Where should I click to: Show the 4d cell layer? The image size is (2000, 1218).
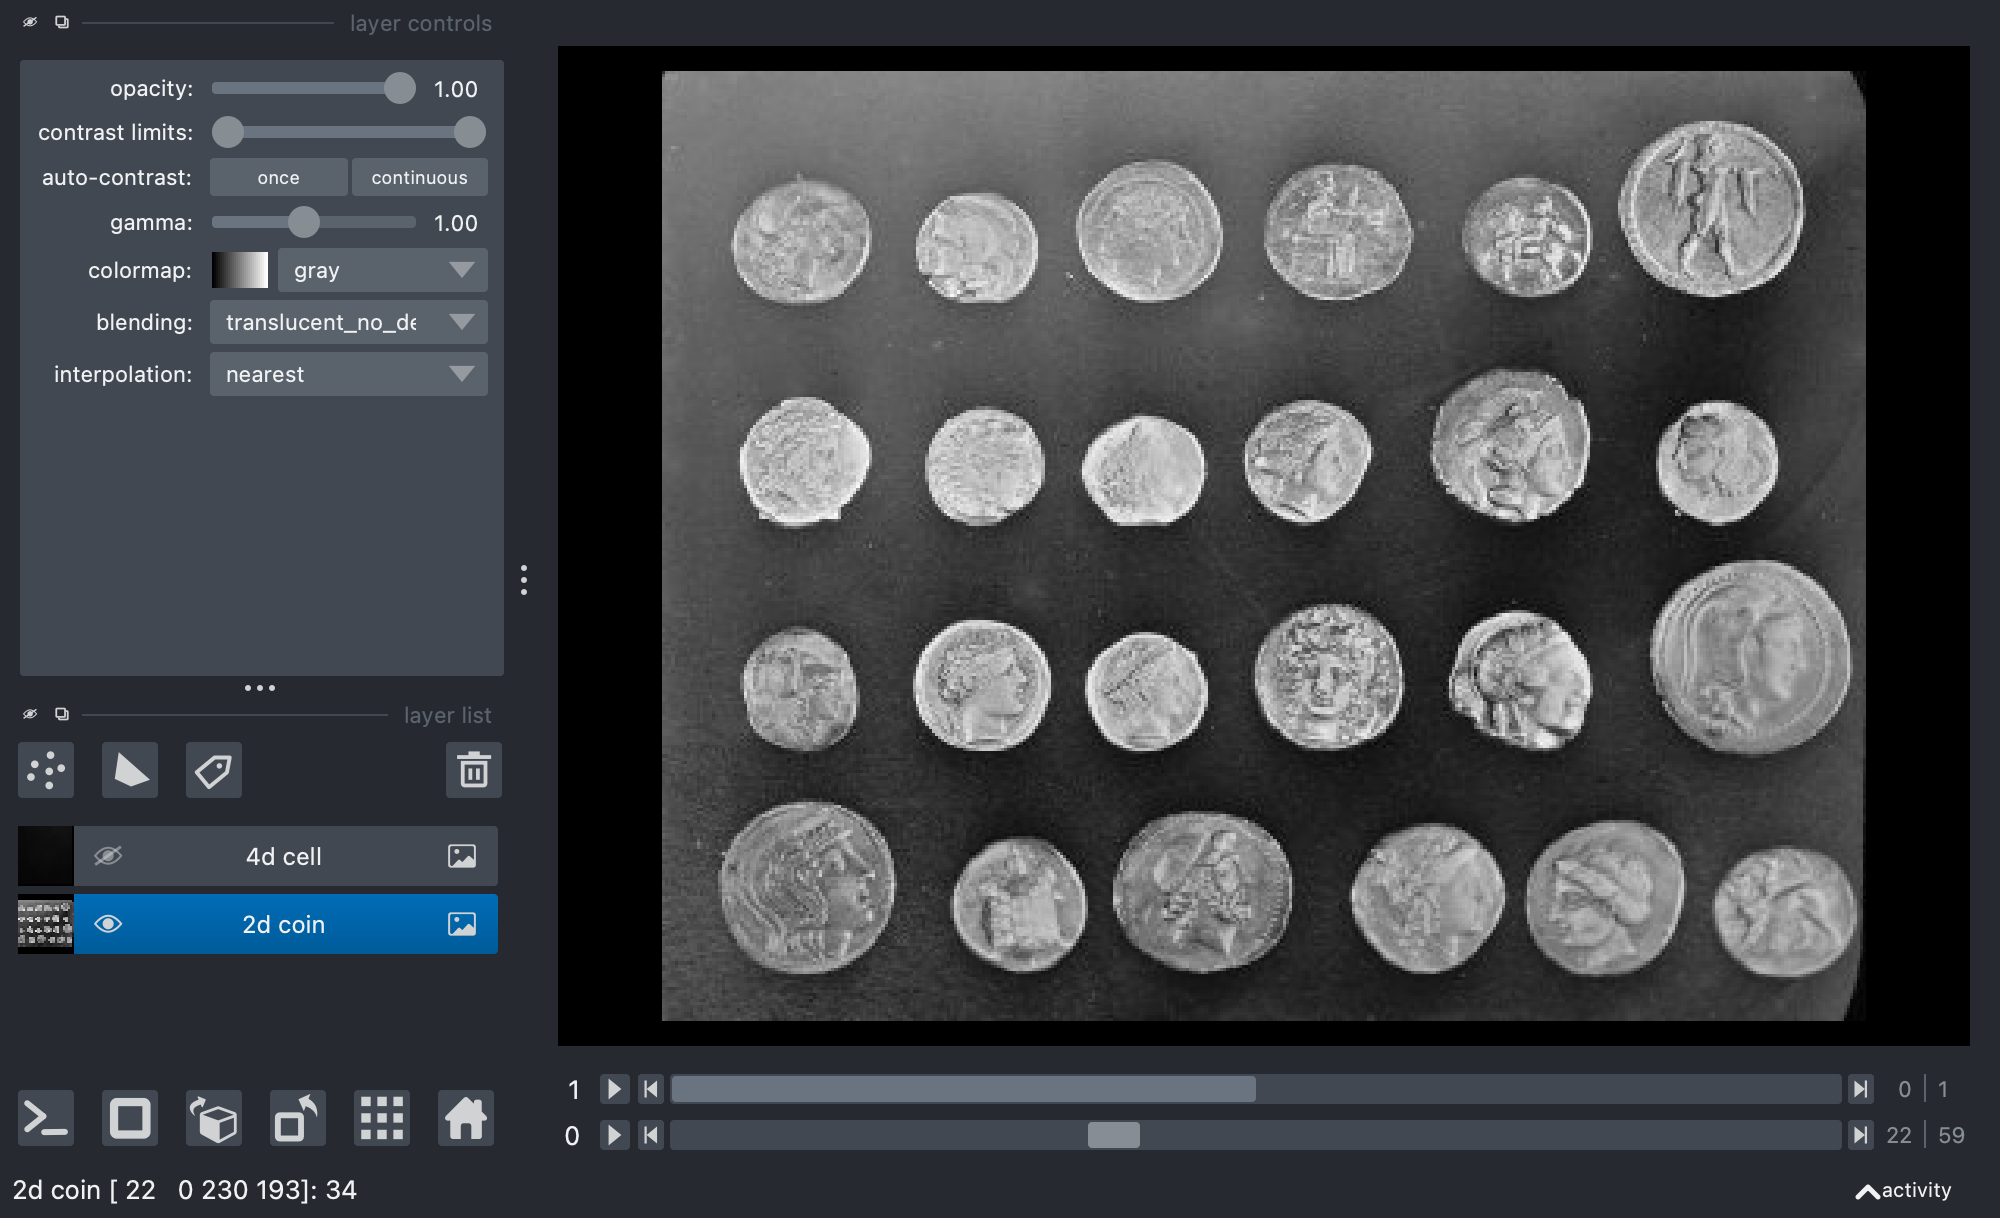click(108, 856)
